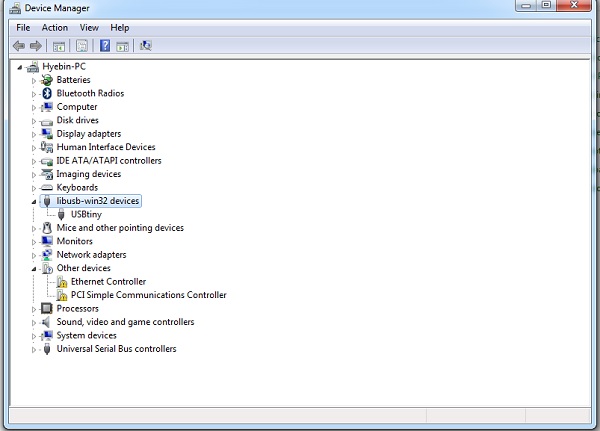Open the View menu
This screenshot has width=600, height=431.
pos(89,28)
